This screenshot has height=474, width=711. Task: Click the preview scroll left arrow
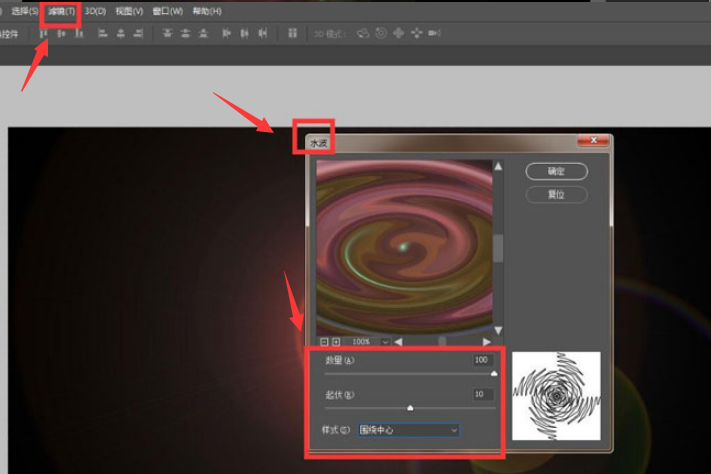click(x=398, y=342)
